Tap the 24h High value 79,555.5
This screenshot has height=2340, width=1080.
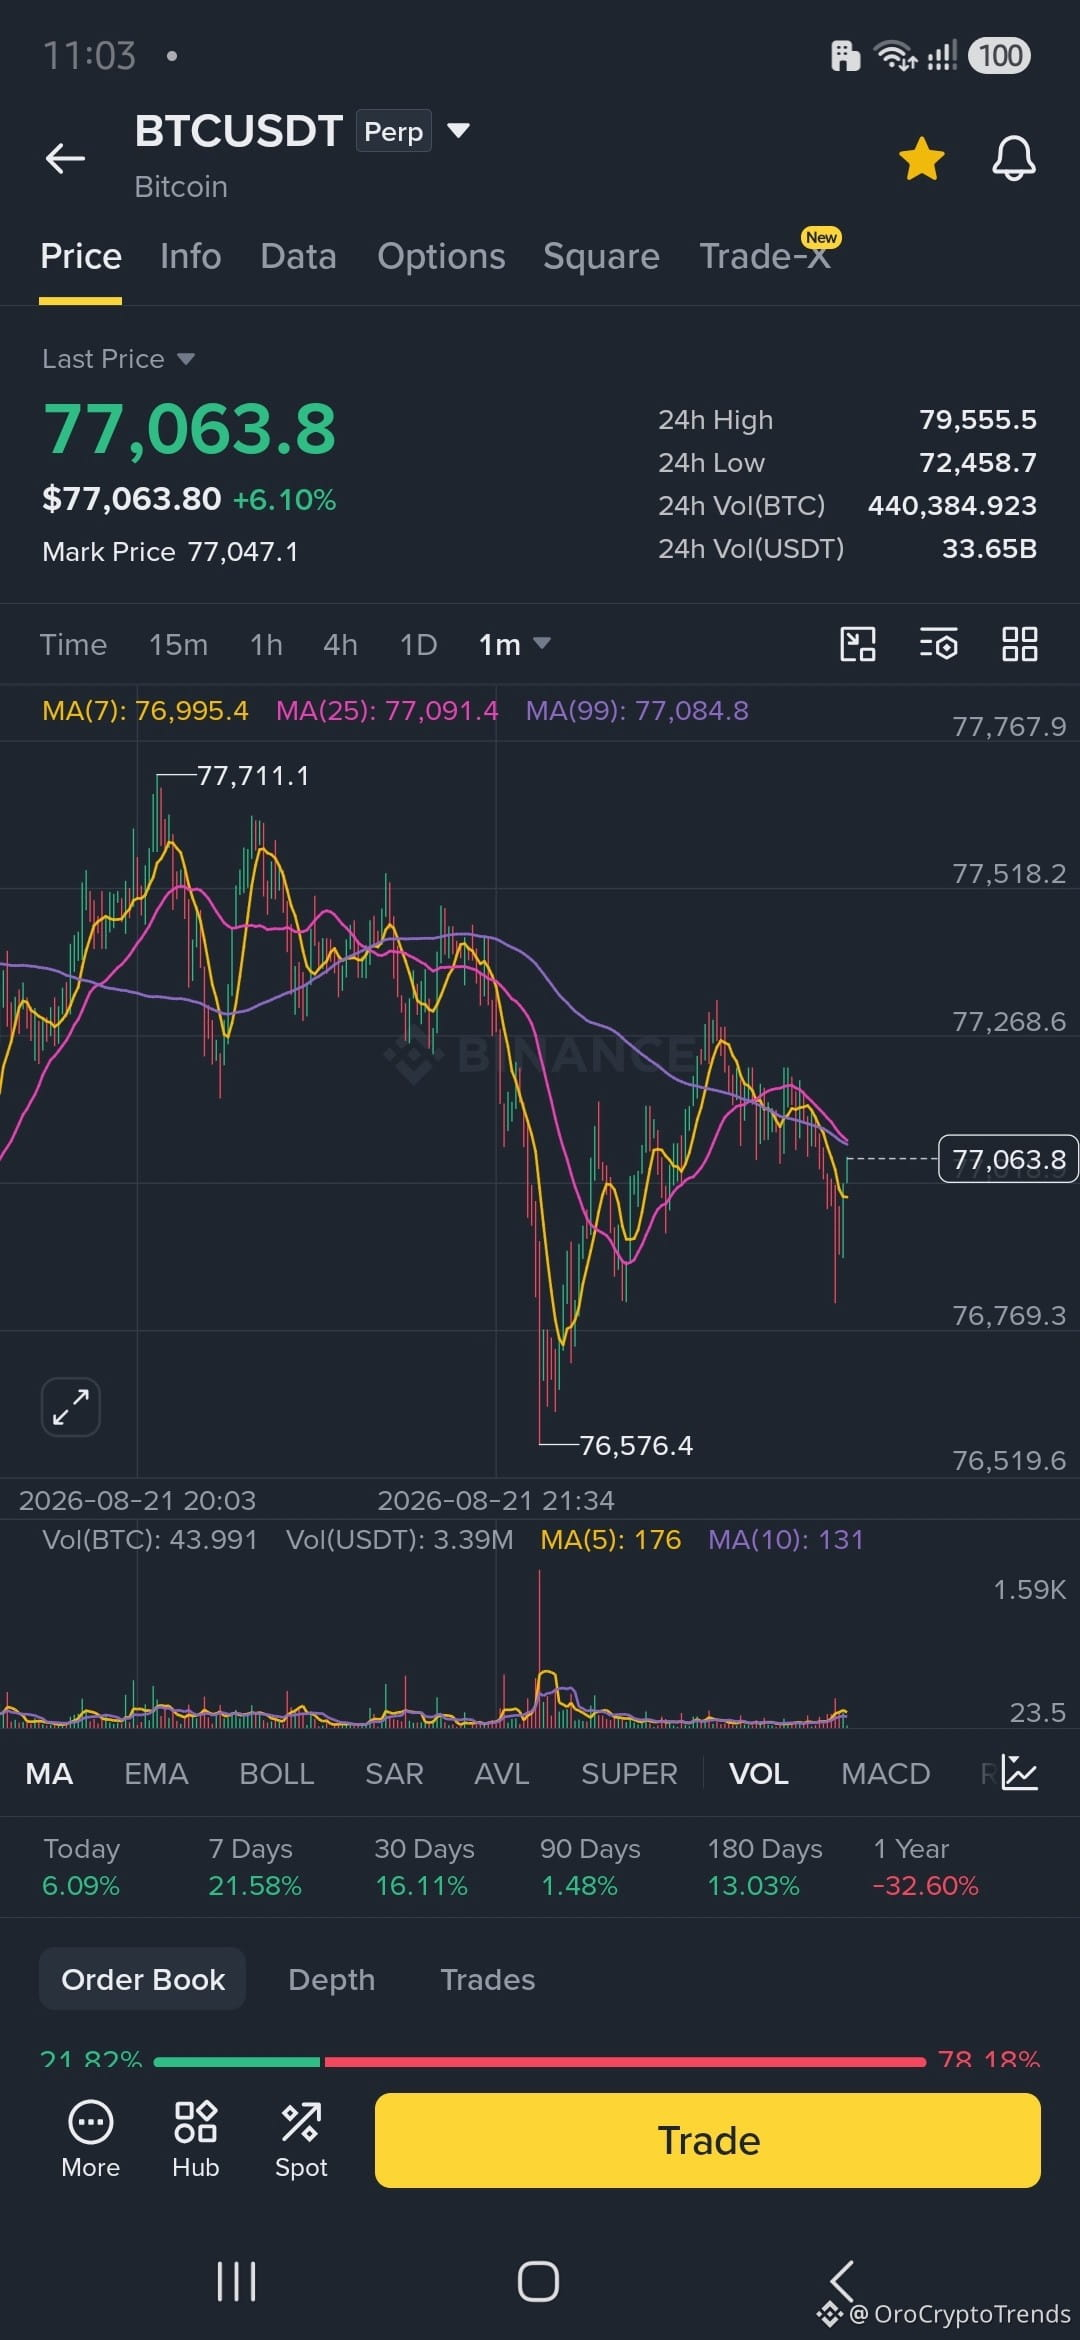(978, 420)
